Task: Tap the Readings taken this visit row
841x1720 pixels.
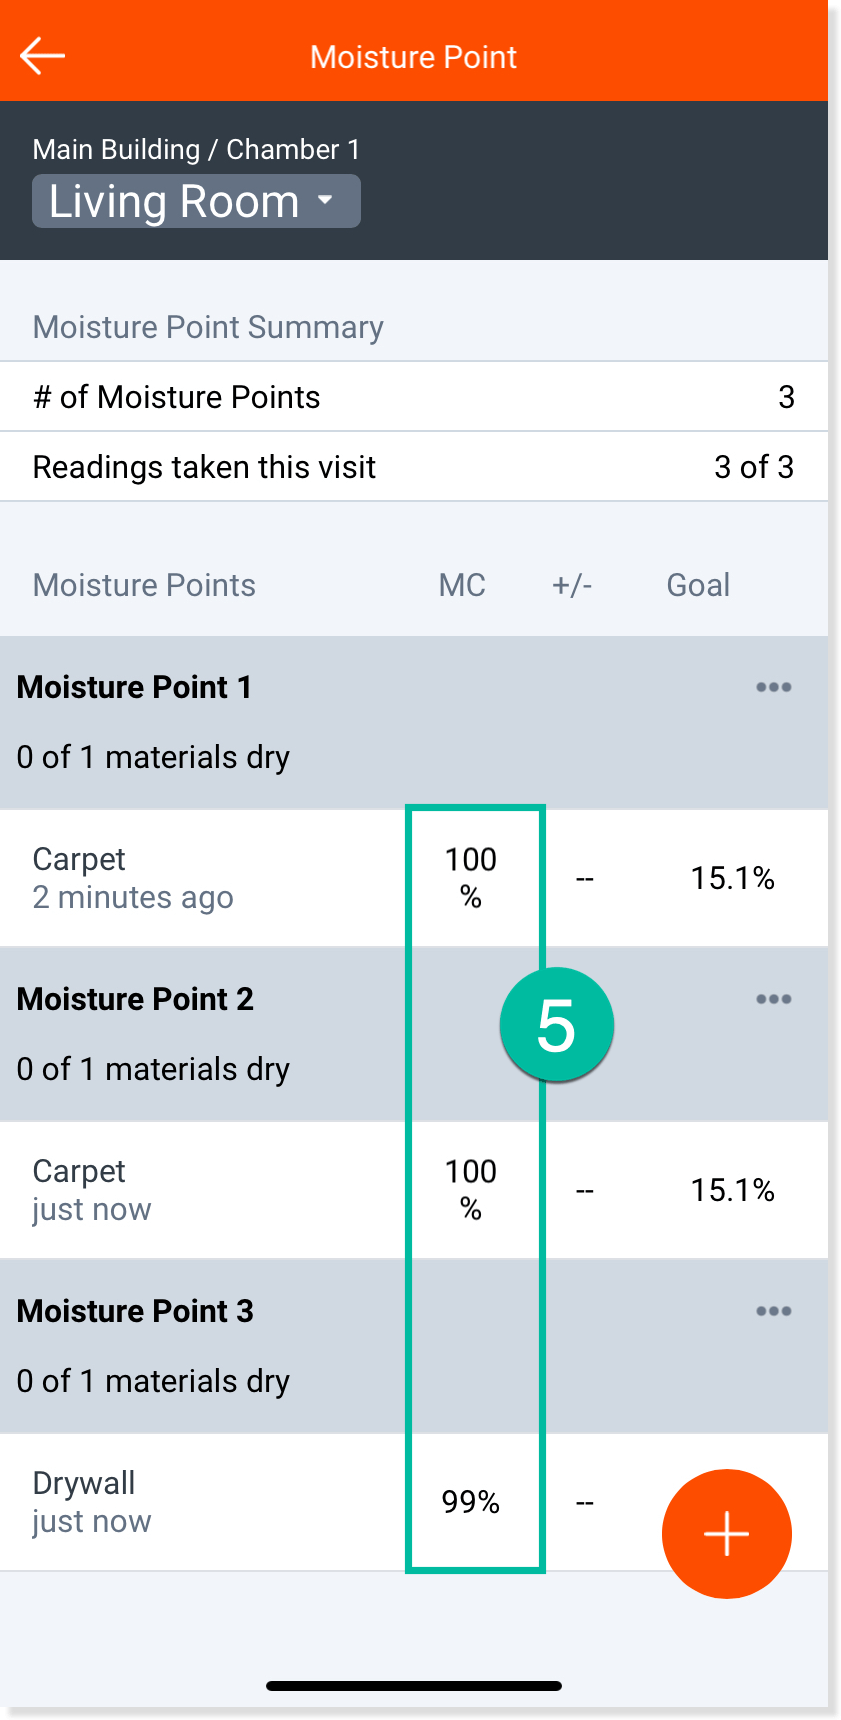Action: click(414, 467)
